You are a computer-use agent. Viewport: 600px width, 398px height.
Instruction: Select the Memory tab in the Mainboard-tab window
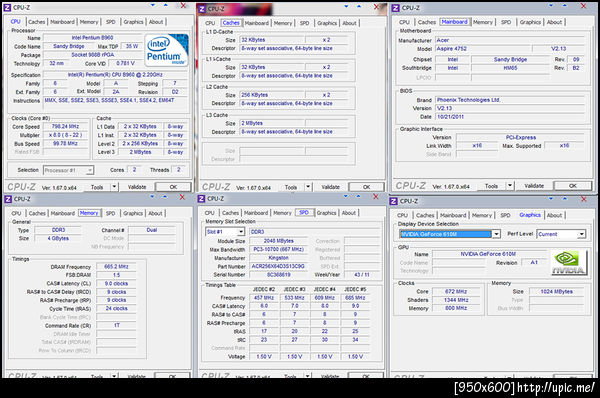tap(483, 22)
